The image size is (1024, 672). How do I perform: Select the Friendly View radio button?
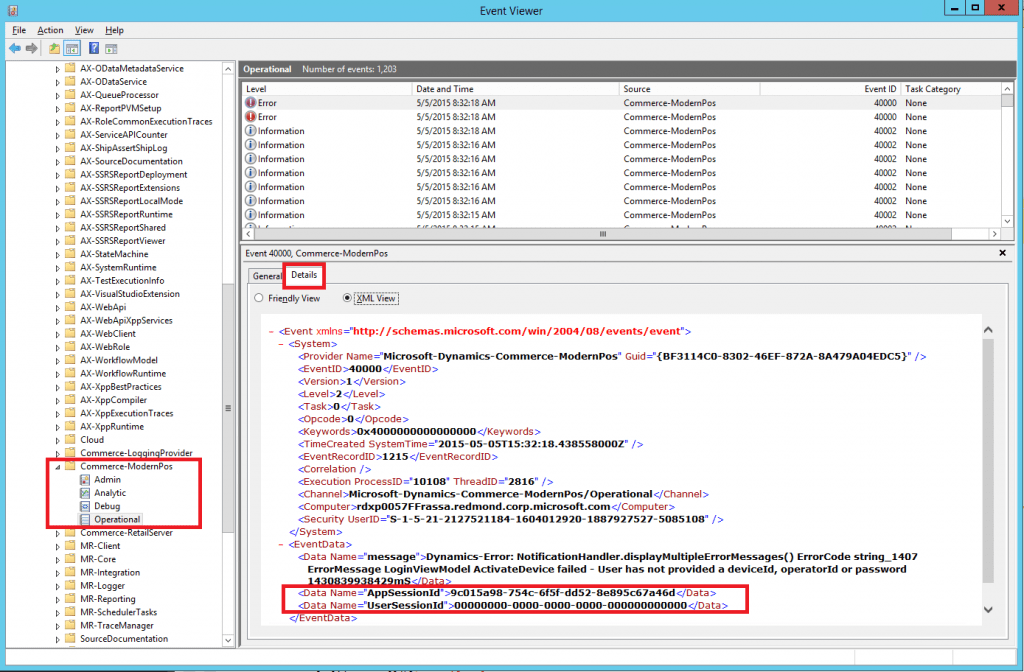259,298
